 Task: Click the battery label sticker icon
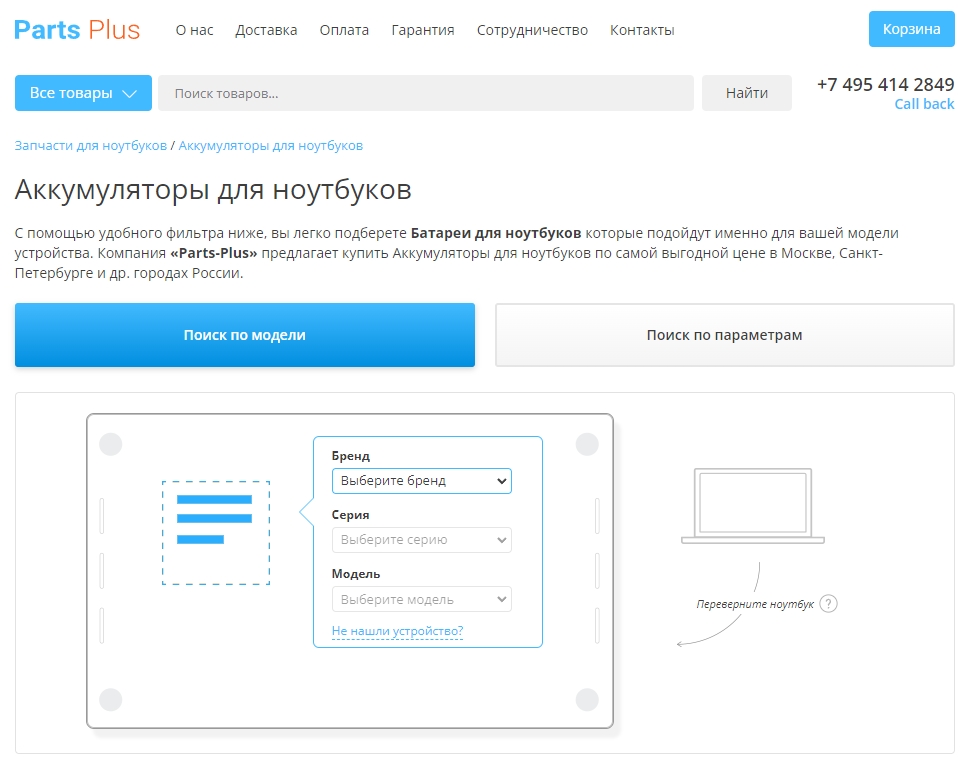[x=216, y=532]
